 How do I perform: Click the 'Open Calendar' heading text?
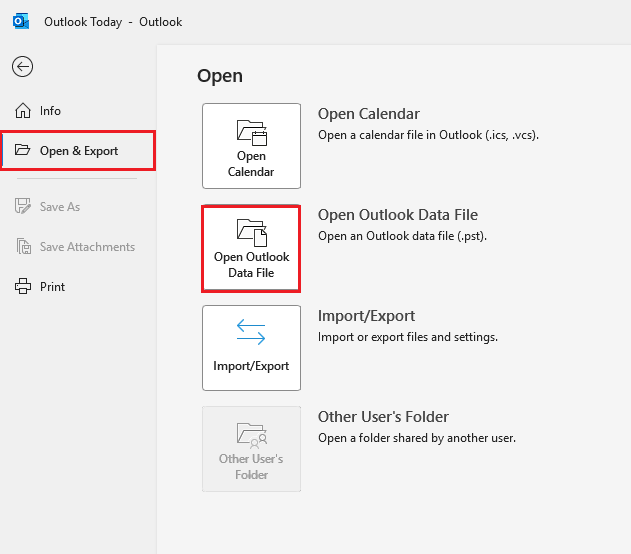click(369, 114)
